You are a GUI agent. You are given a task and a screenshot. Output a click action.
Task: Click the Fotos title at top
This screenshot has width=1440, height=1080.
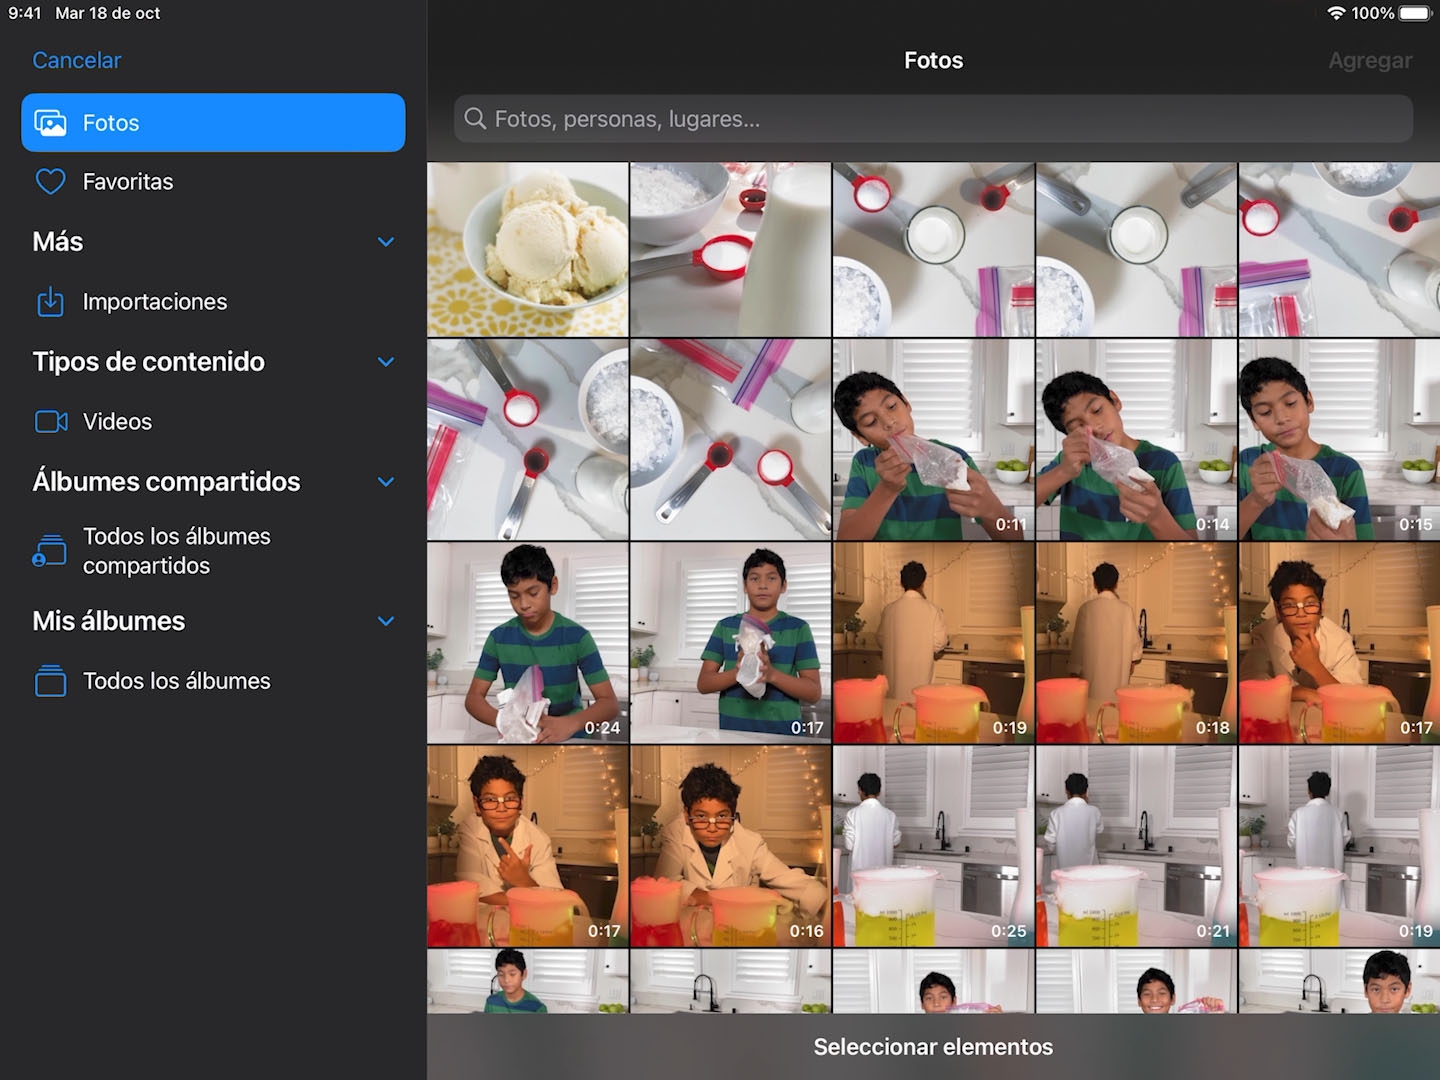[x=933, y=60]
